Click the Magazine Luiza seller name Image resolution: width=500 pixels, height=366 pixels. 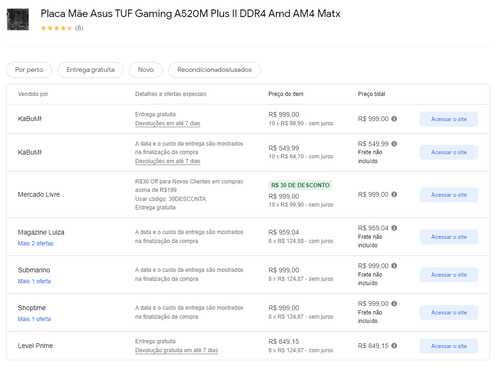(41, 232)
